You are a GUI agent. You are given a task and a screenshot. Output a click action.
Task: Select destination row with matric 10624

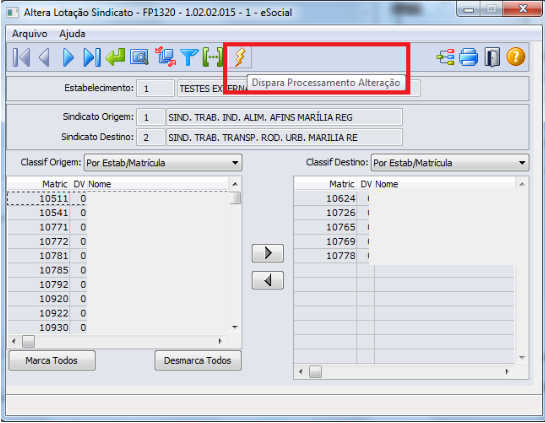click(x=404, y=198)
